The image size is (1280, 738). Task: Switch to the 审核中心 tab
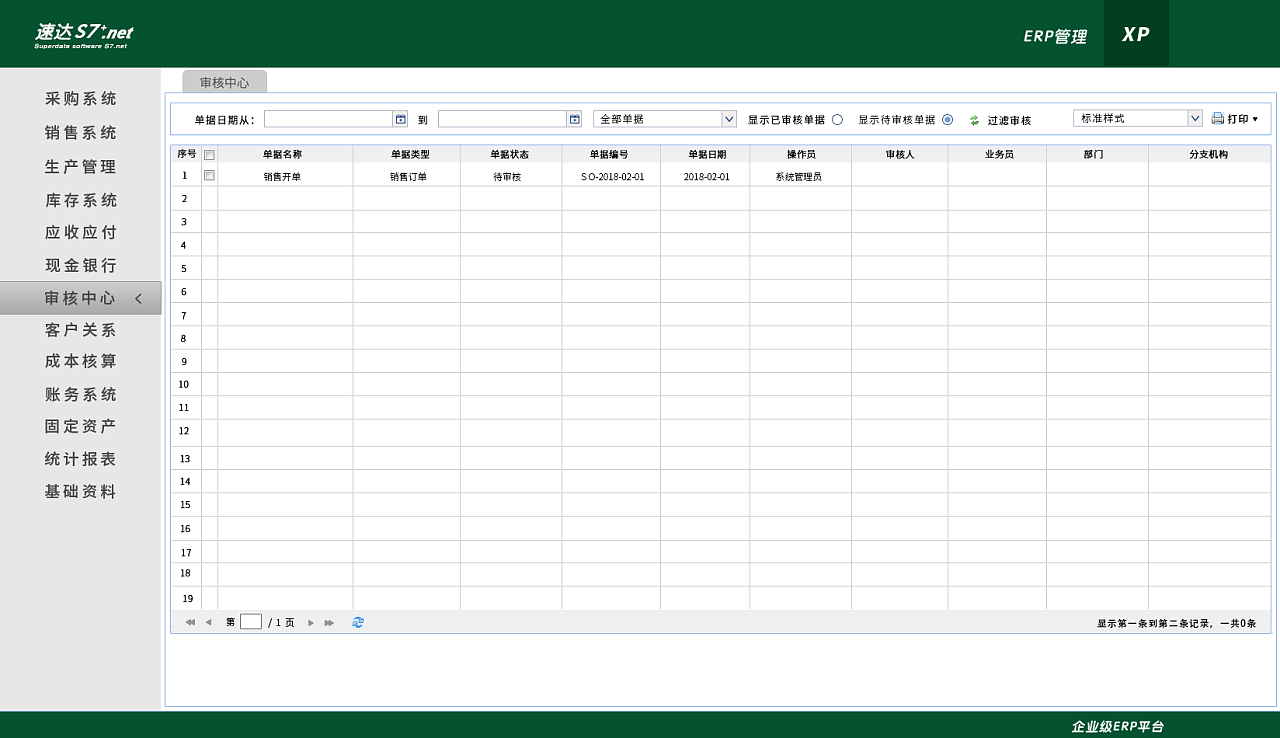224,83
